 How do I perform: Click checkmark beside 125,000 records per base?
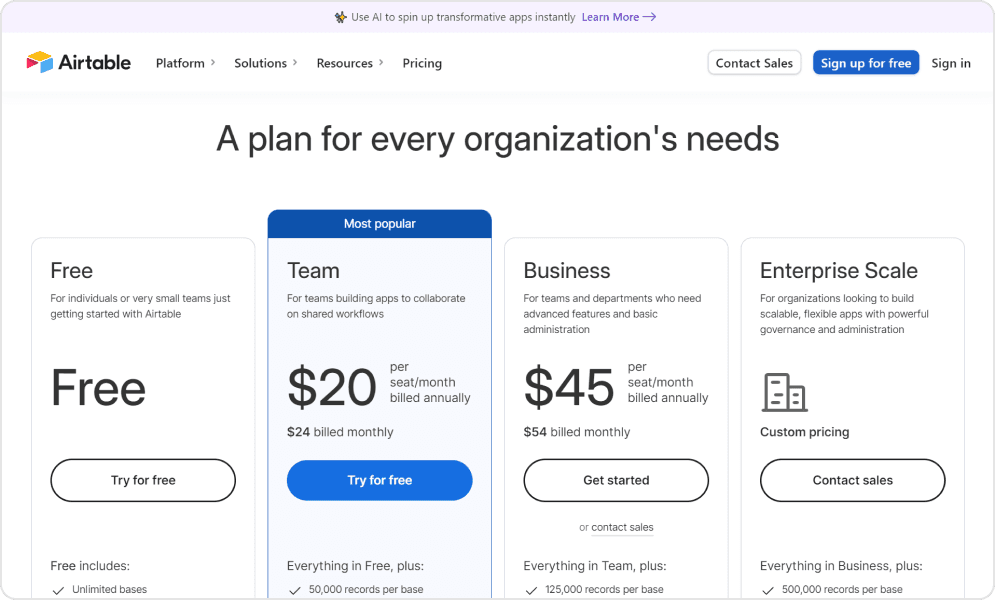click(531, 590)
